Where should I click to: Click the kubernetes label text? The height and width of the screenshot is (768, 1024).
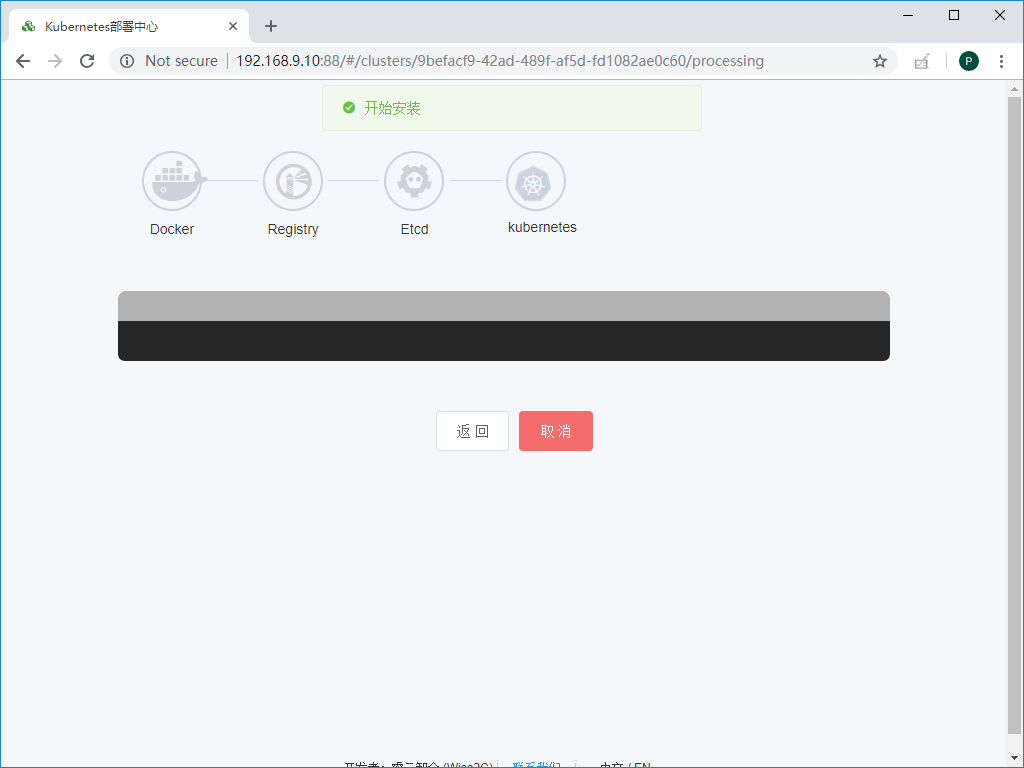click(x=542, y=227)
